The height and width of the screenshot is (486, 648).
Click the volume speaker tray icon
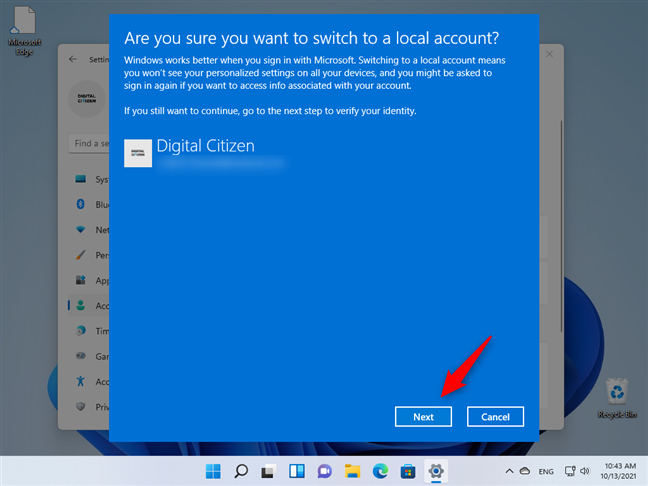(585, 471)
